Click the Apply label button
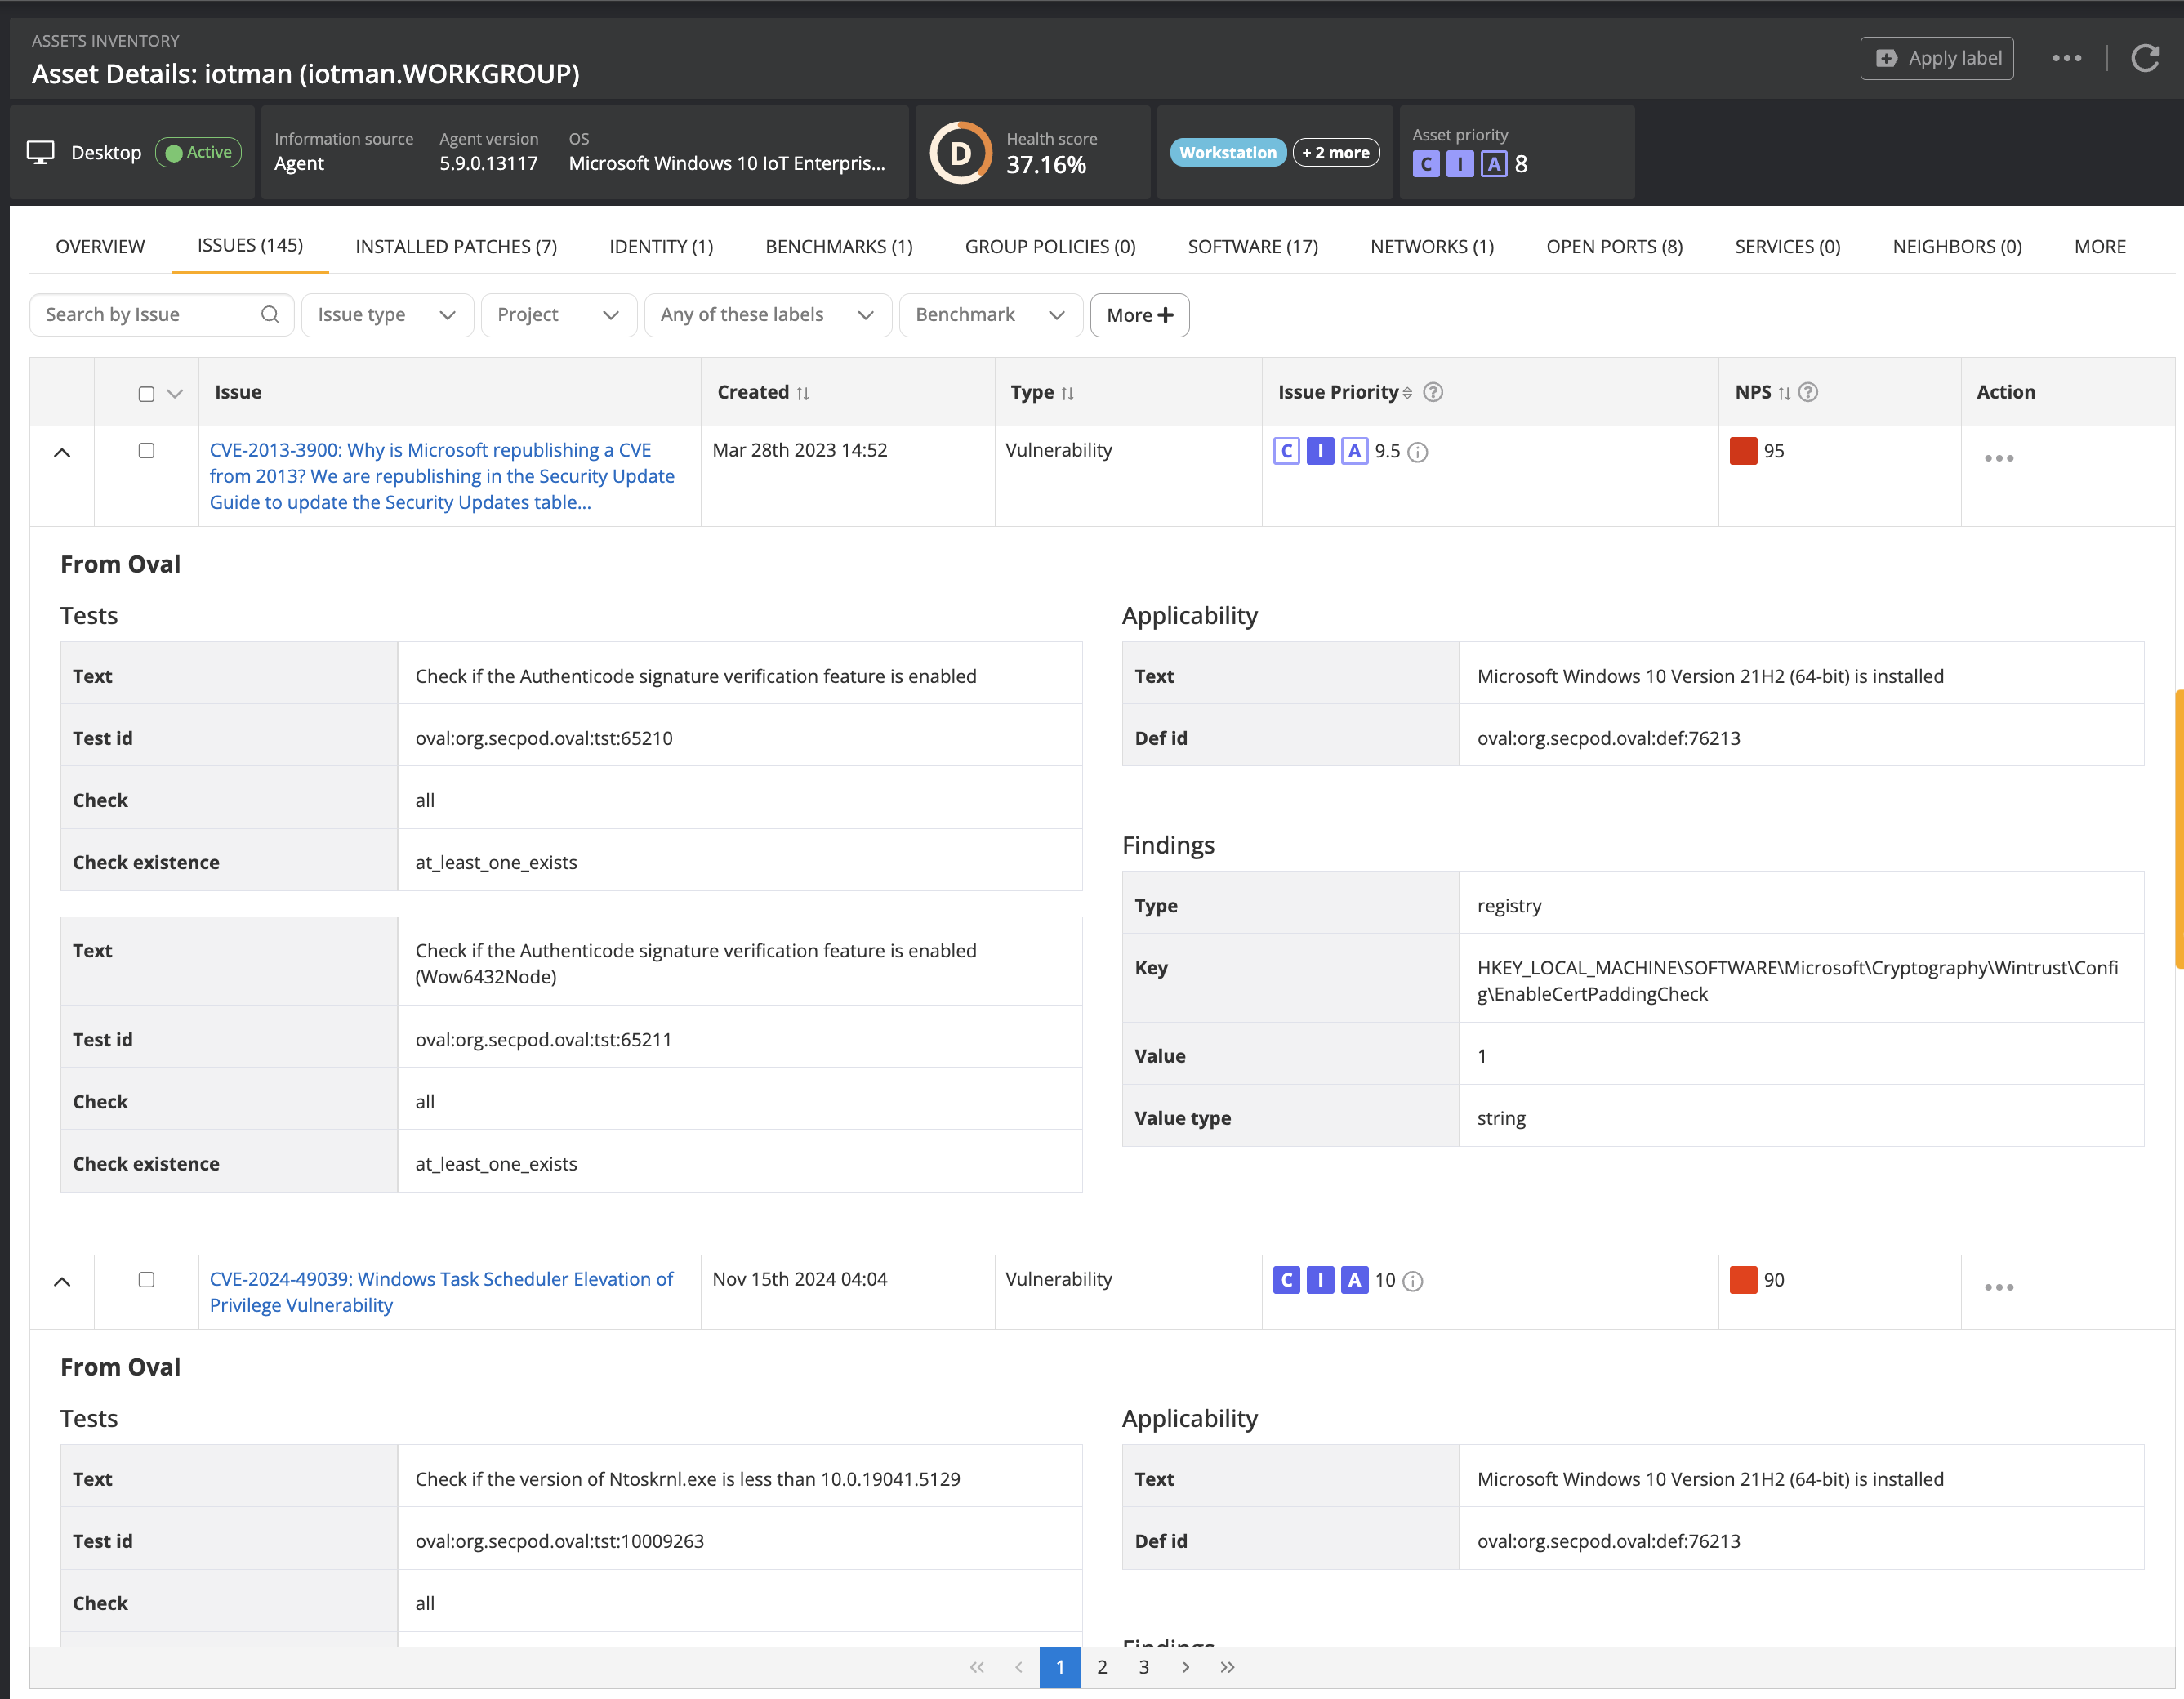 [x=1936, y=58]
